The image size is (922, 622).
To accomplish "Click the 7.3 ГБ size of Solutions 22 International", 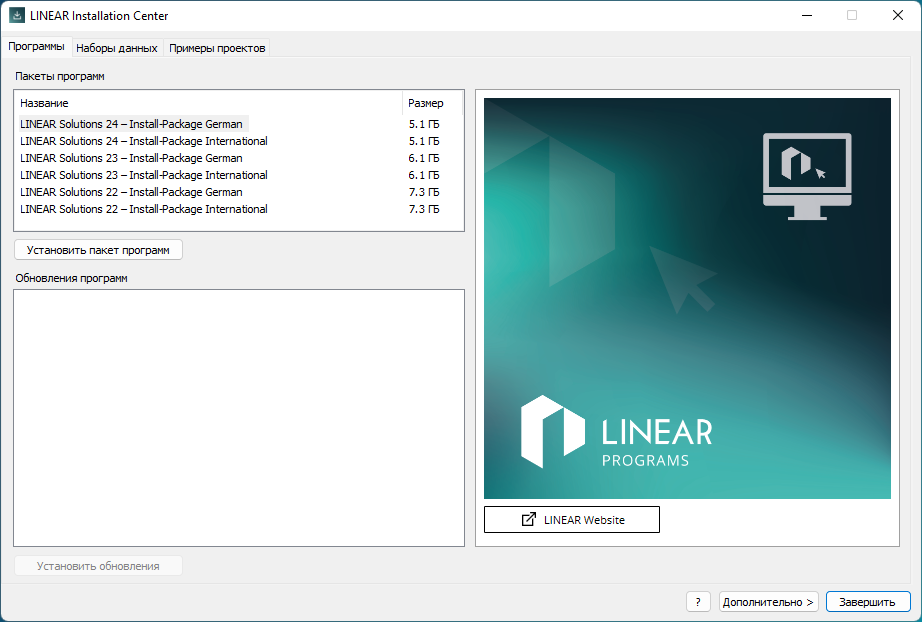I will 424,209.
